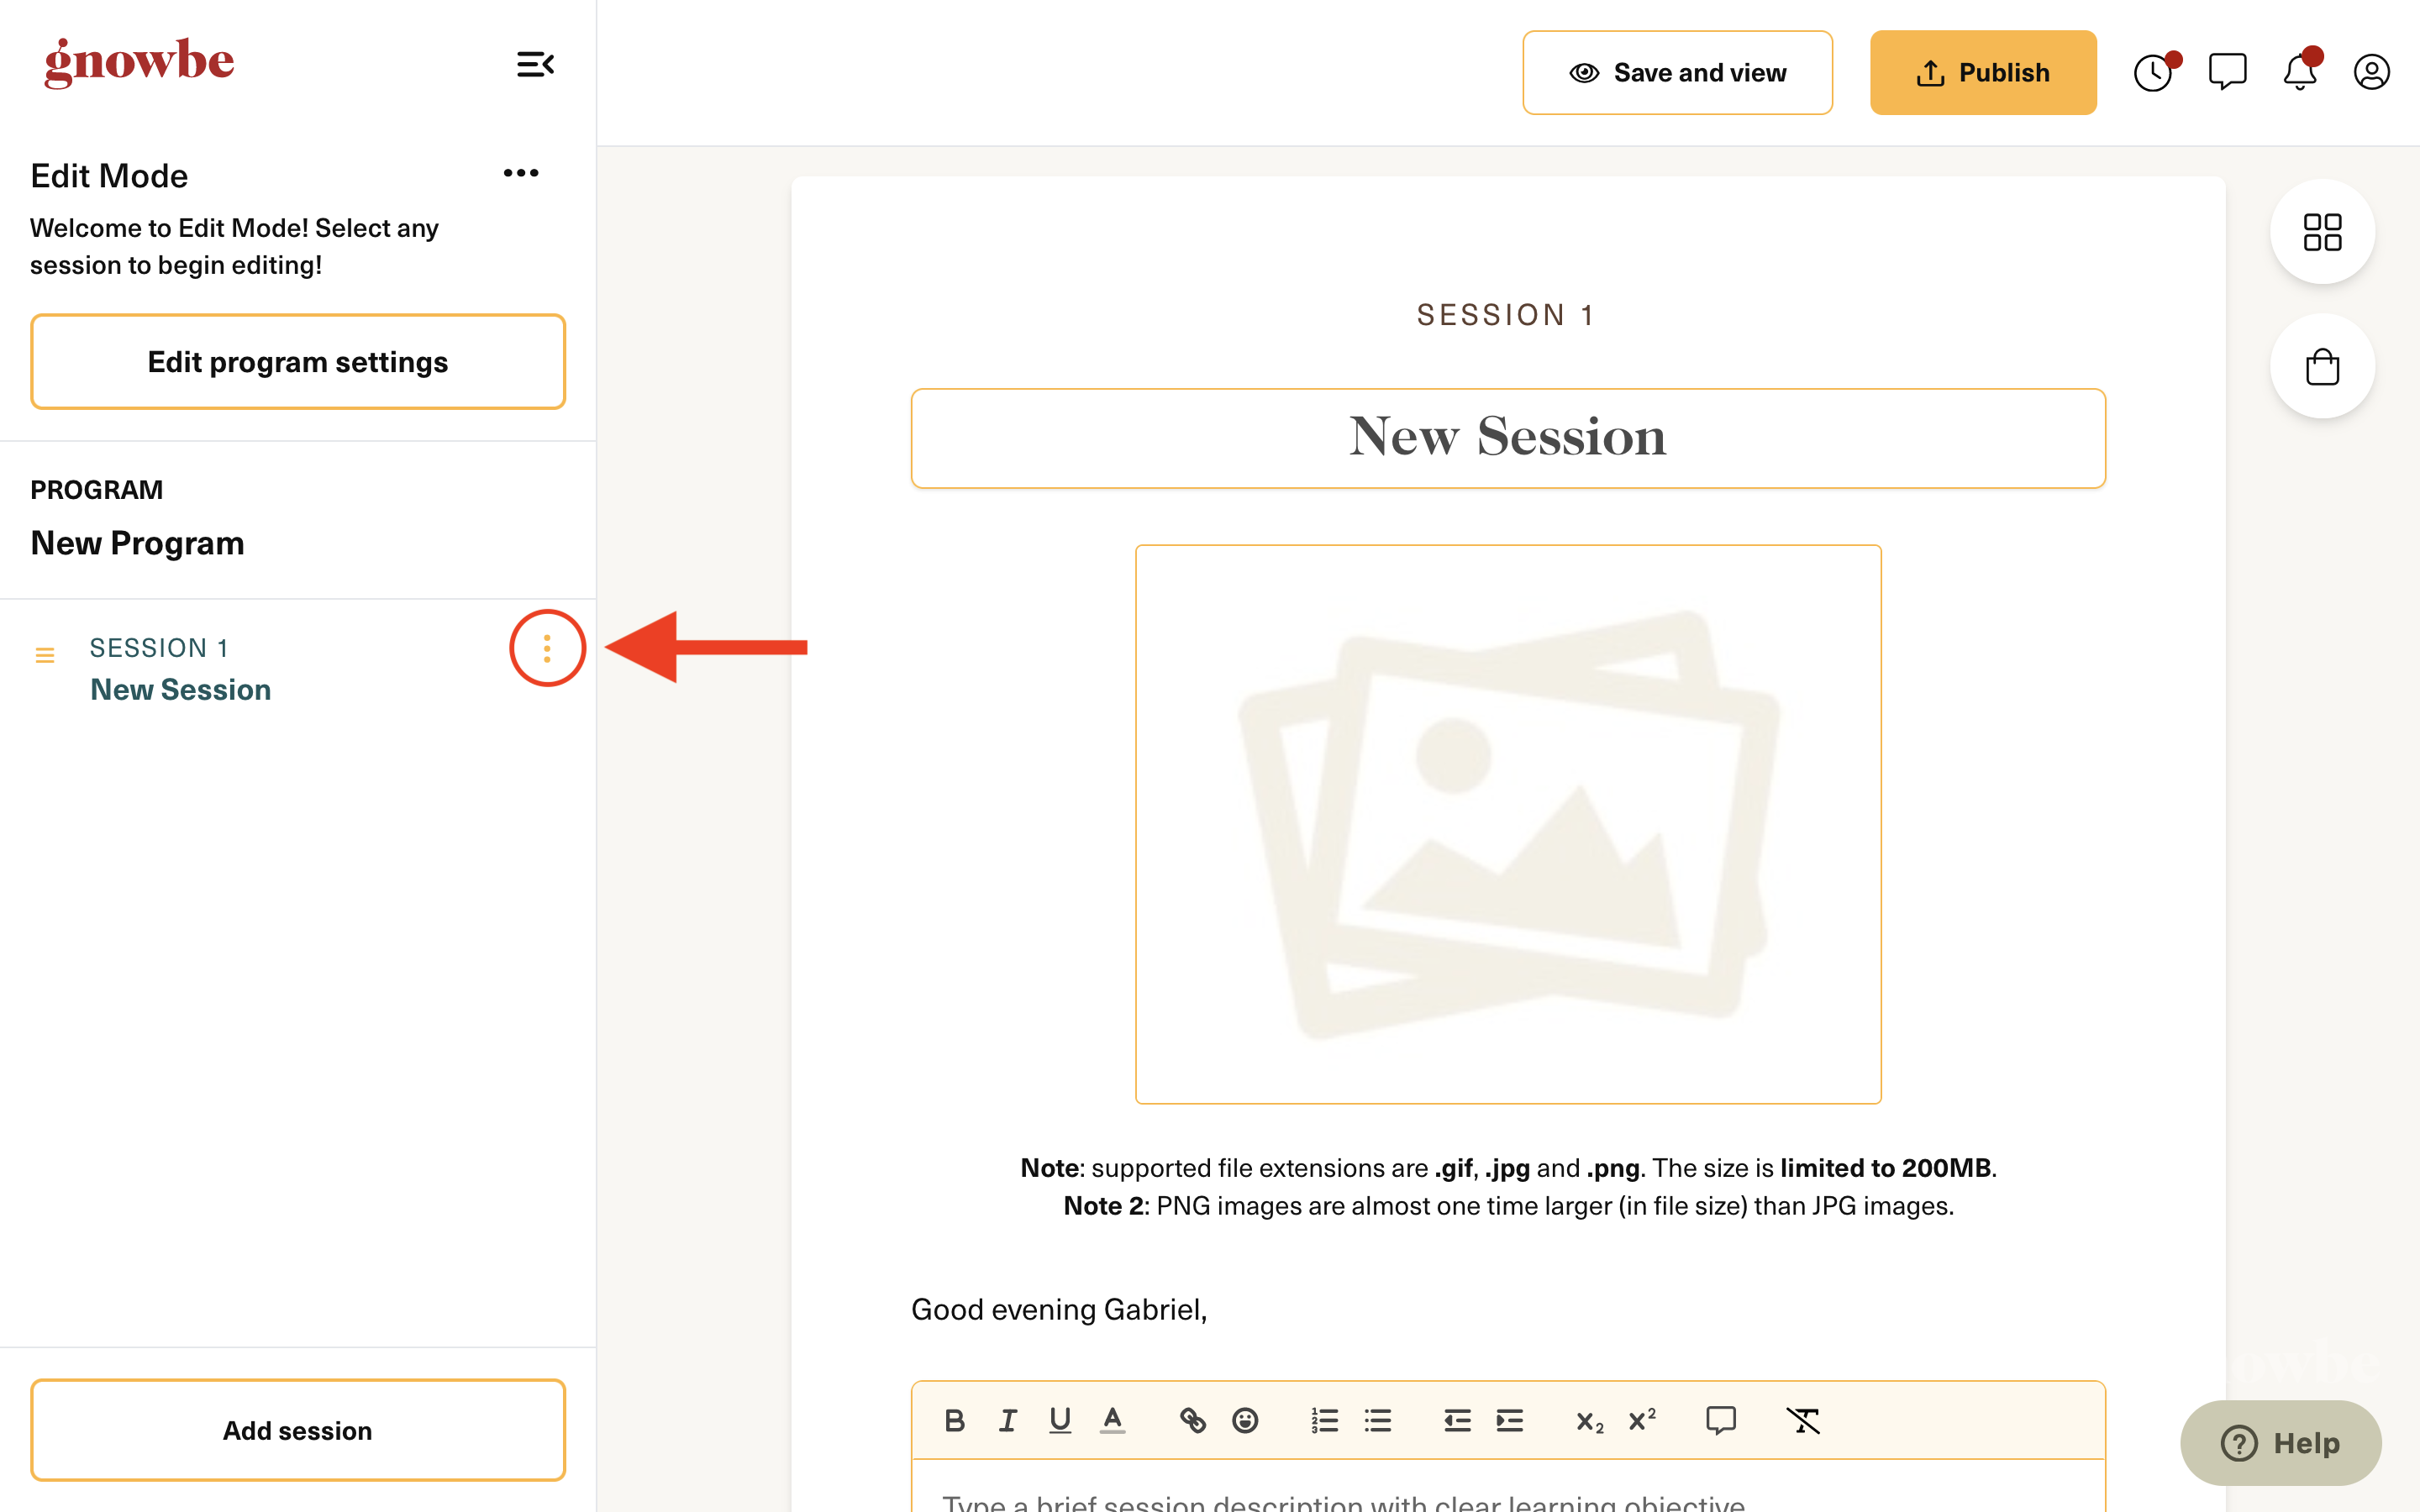Screen dimensions: 2420x1512
Task: Toggle bold formatting
Action: point(954,1420)
